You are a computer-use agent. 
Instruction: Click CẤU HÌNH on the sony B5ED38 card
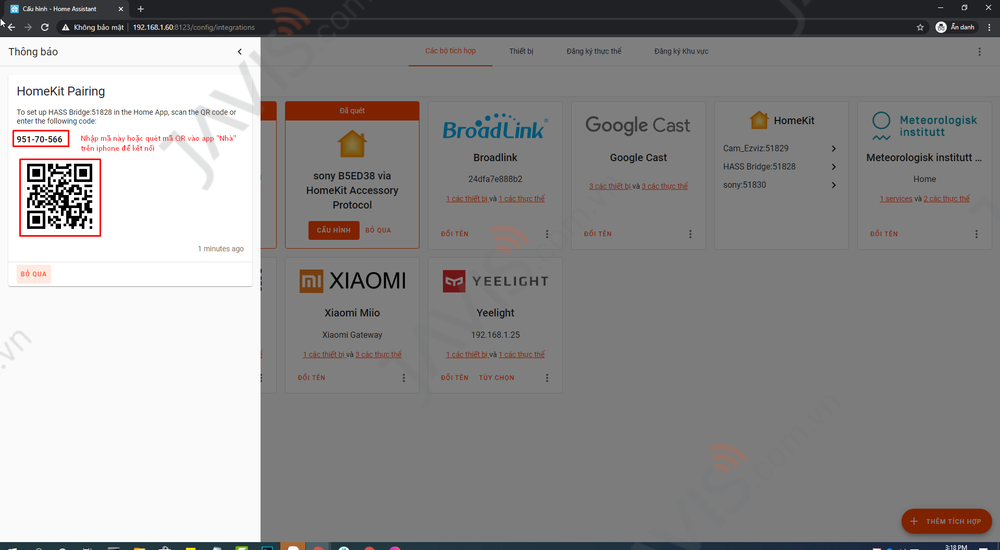click(x=334, y=230)
